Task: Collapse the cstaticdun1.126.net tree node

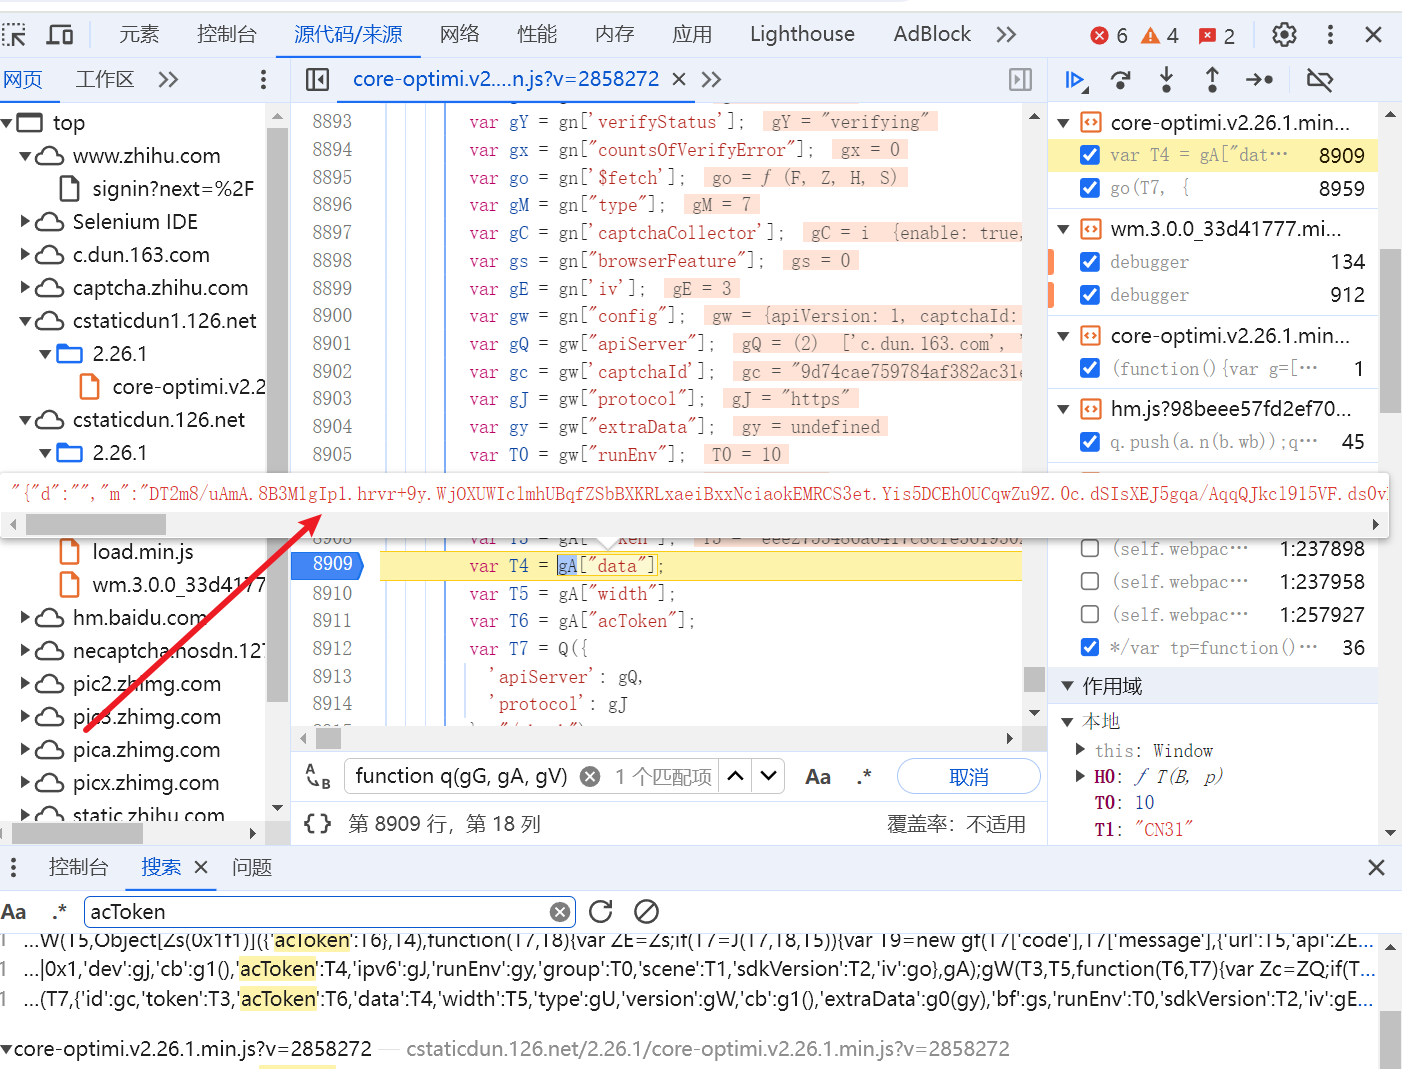Action: coord(26,321)
